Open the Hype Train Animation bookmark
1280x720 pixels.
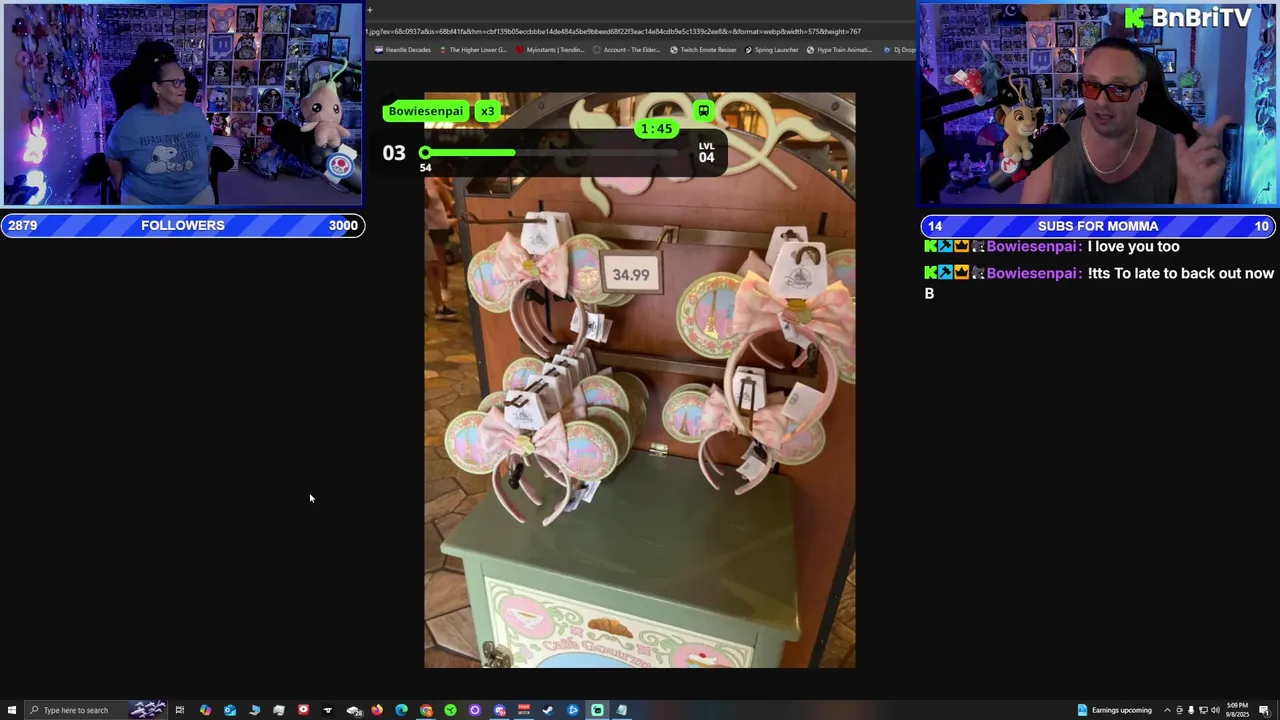pyautogui.click(x=840, y=50)
